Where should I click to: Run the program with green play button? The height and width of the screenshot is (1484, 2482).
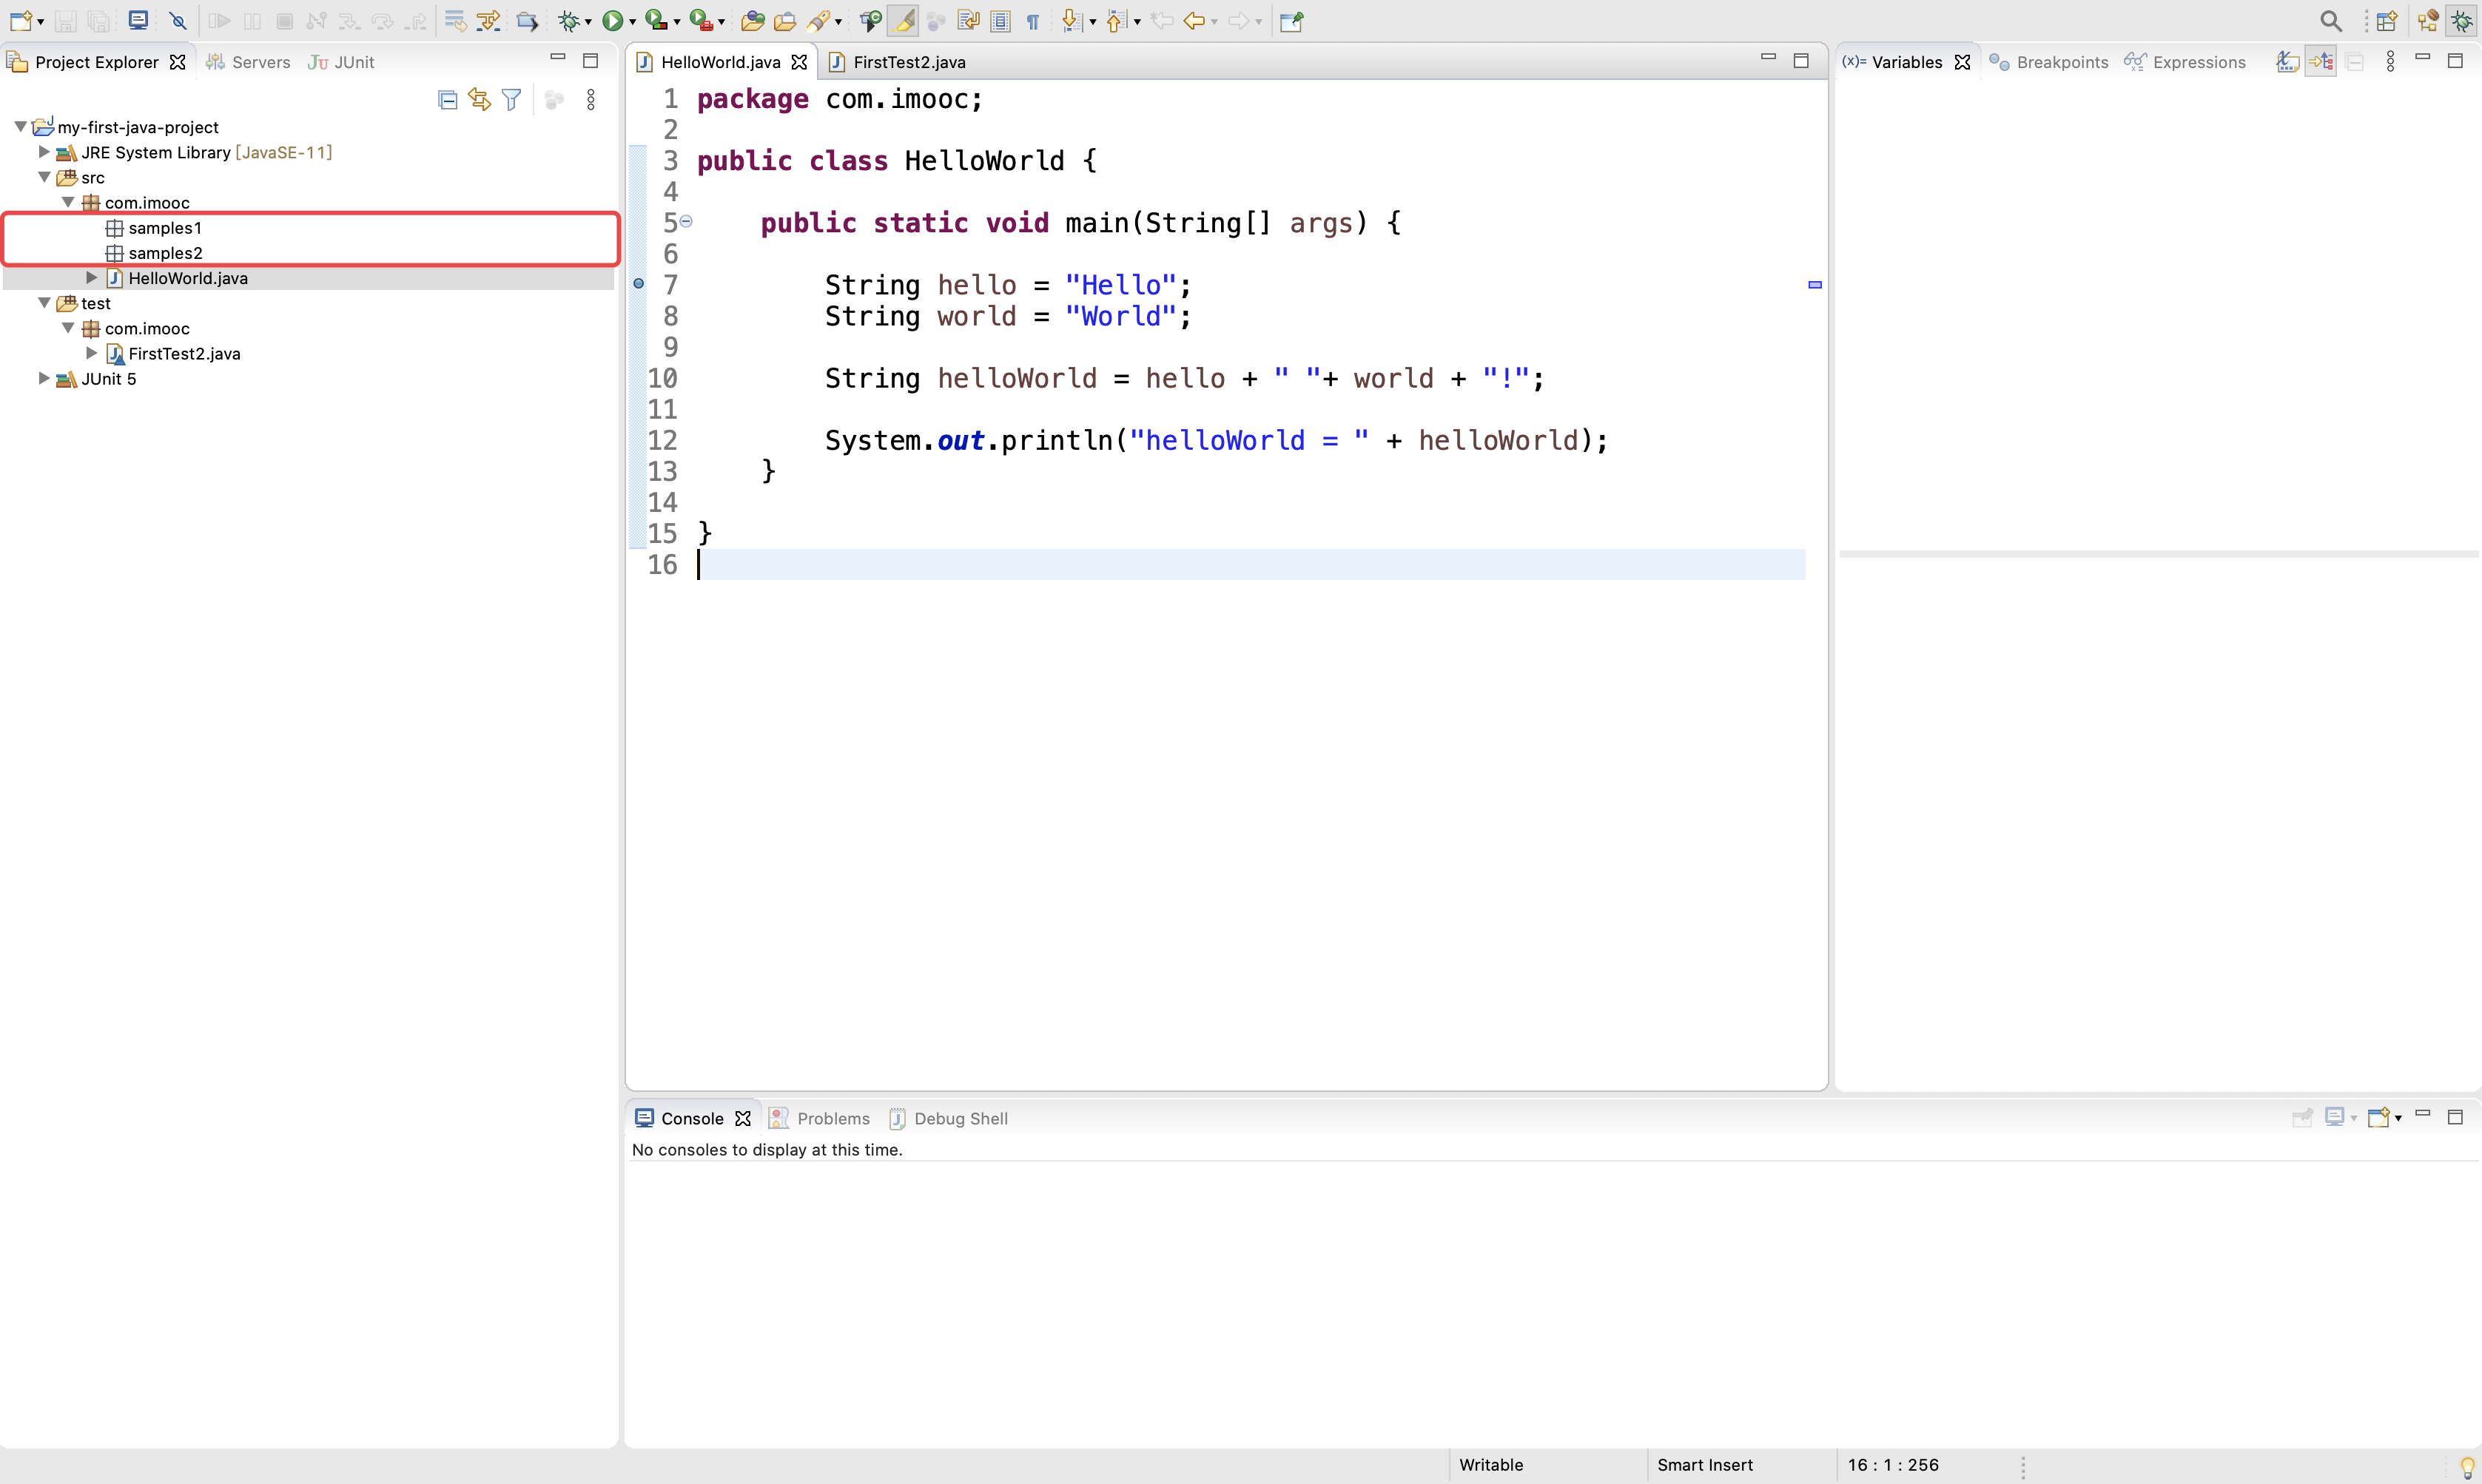pos(612,21)
